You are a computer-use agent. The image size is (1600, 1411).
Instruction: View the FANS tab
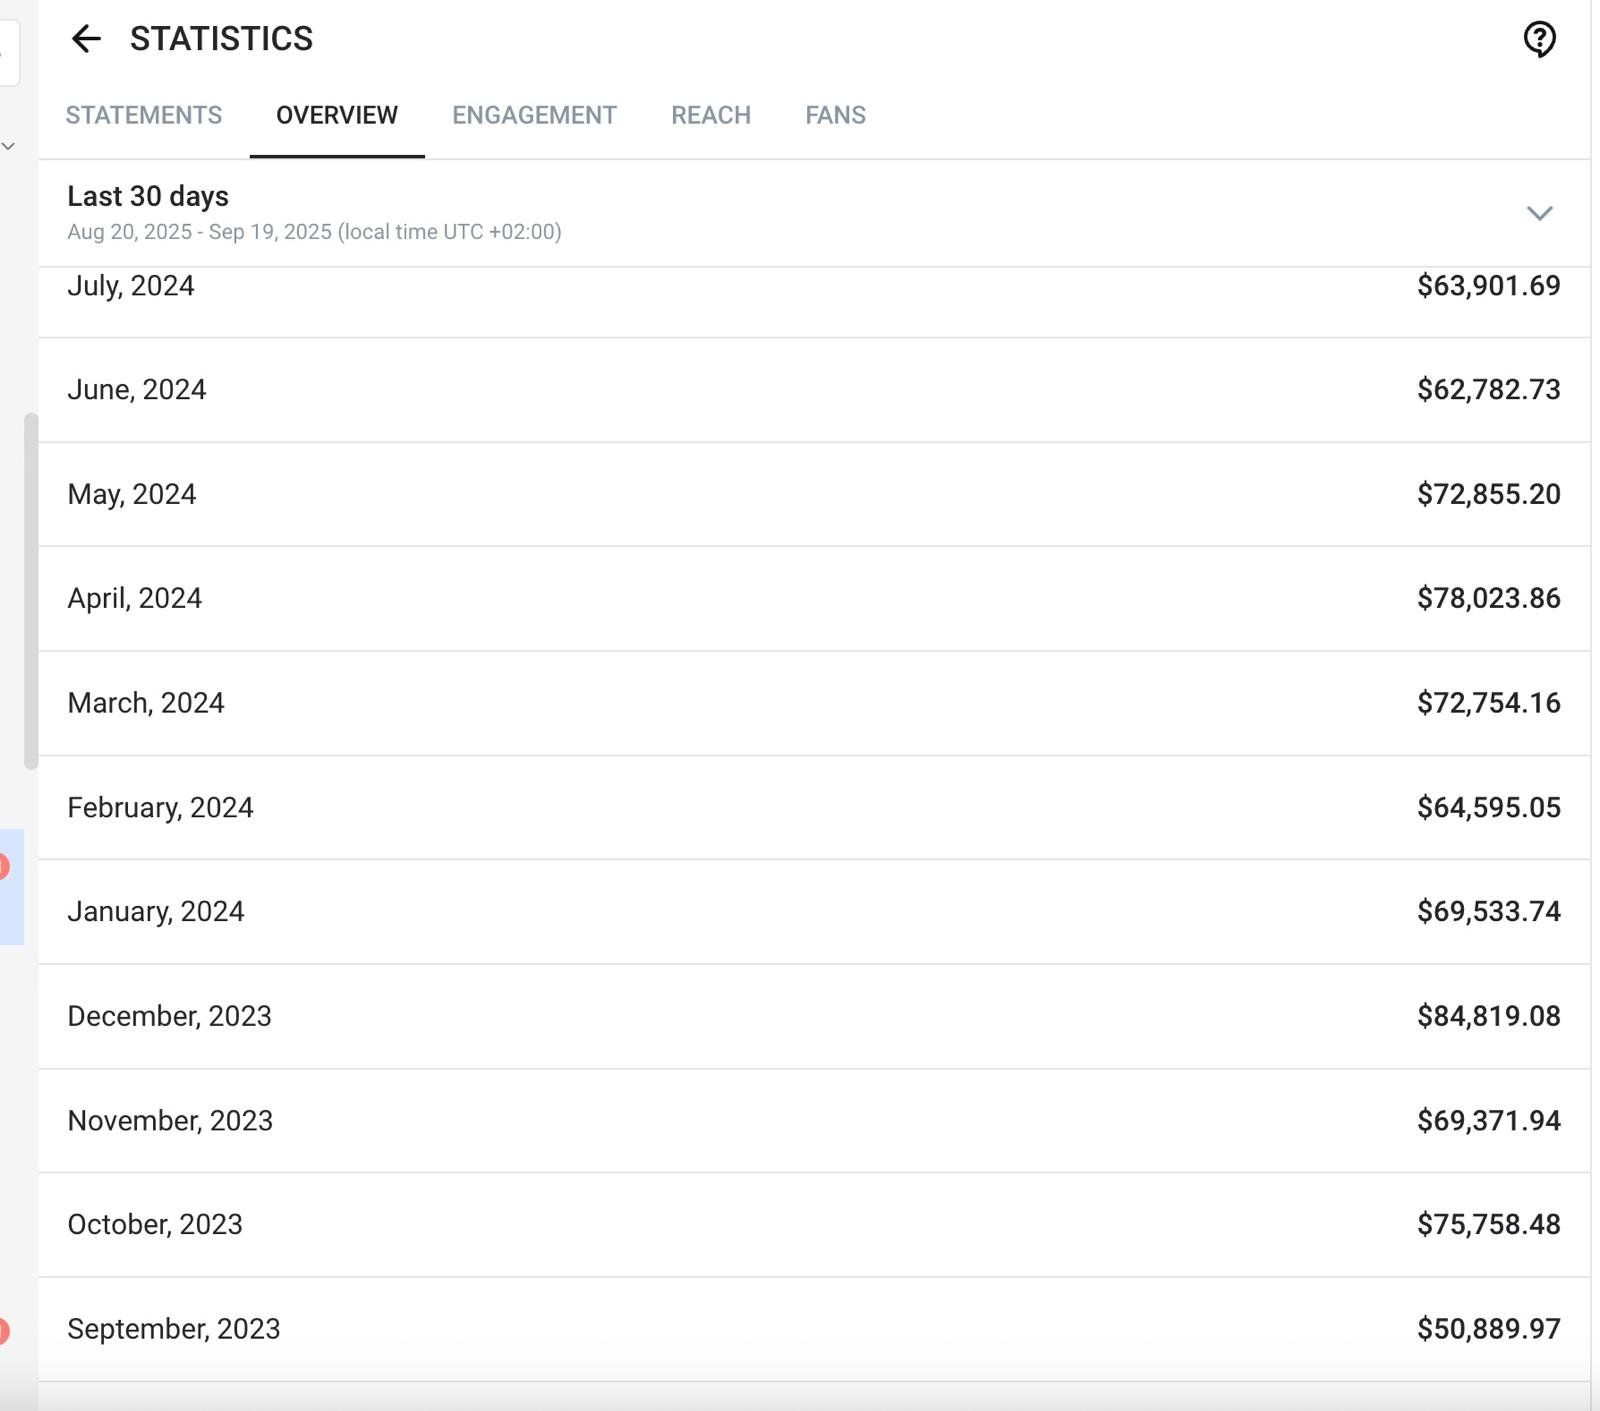835,115
